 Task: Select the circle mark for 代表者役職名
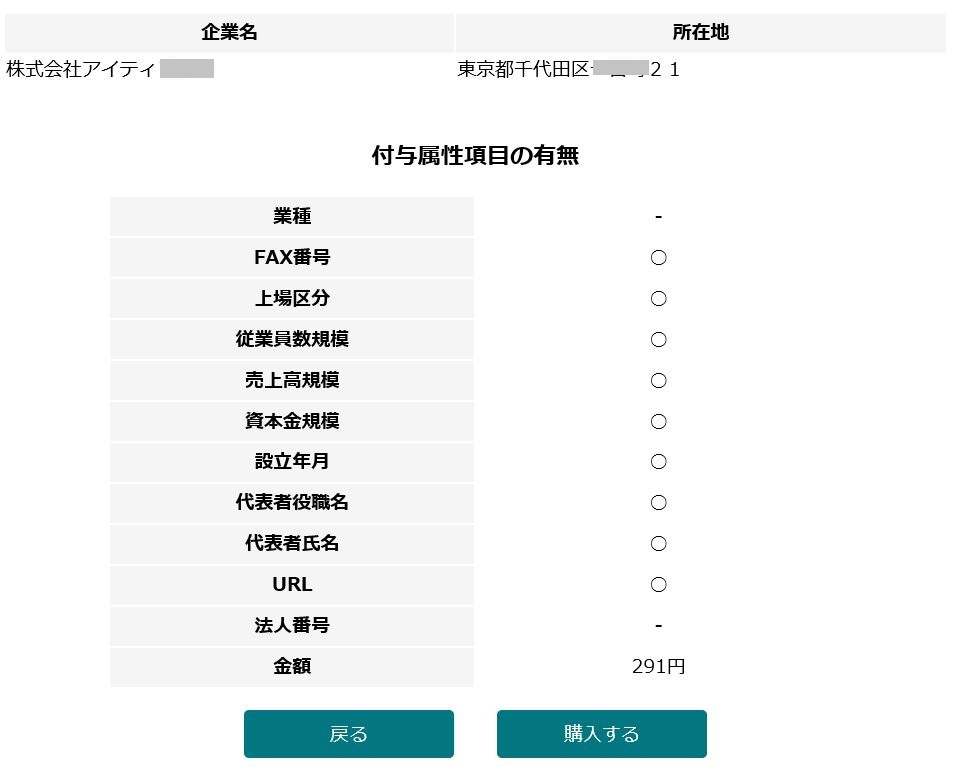click(x=658, y=502)
